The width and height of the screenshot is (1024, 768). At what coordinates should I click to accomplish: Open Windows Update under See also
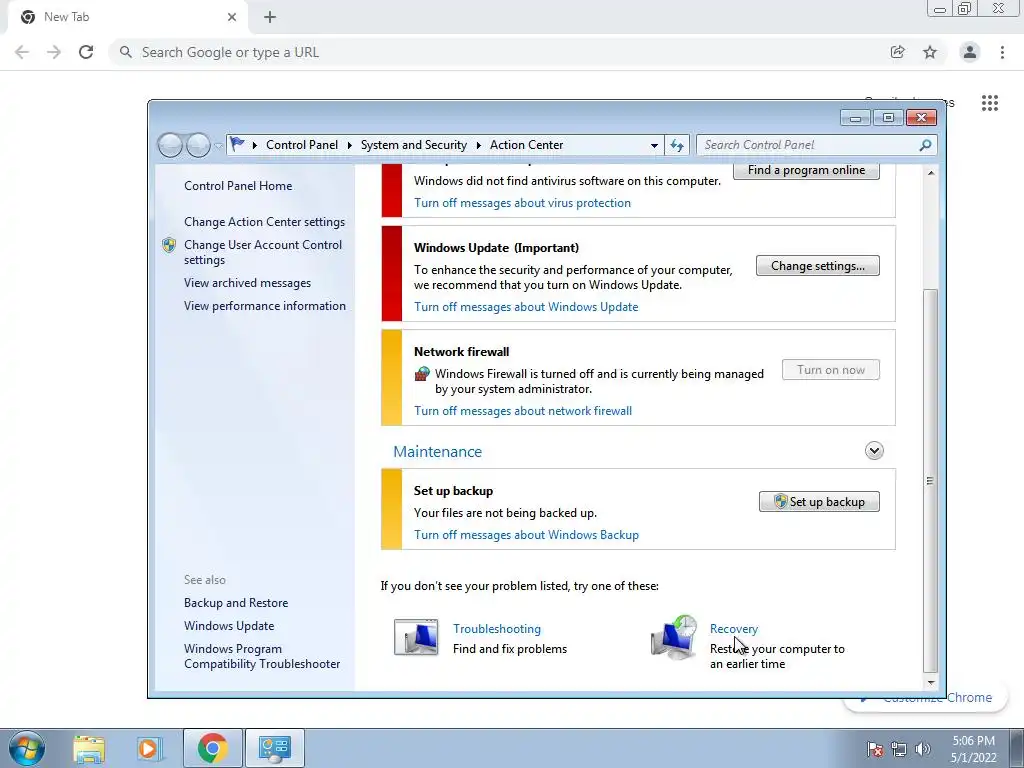click(229, 626)
